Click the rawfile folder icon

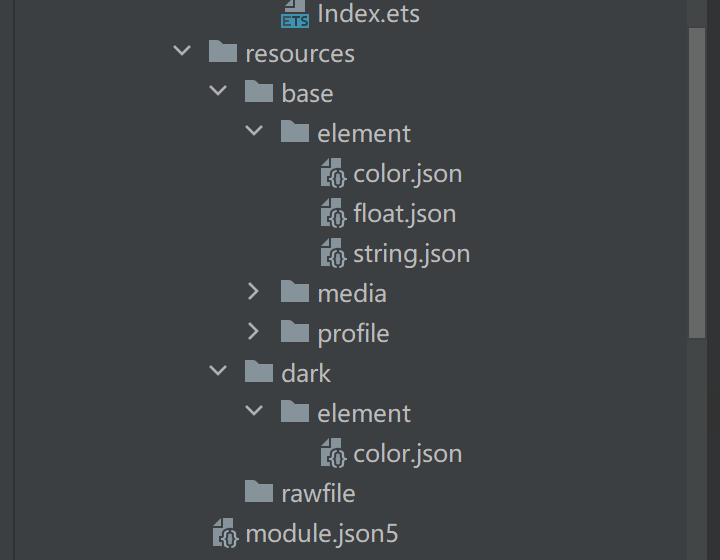pos(259,493)
